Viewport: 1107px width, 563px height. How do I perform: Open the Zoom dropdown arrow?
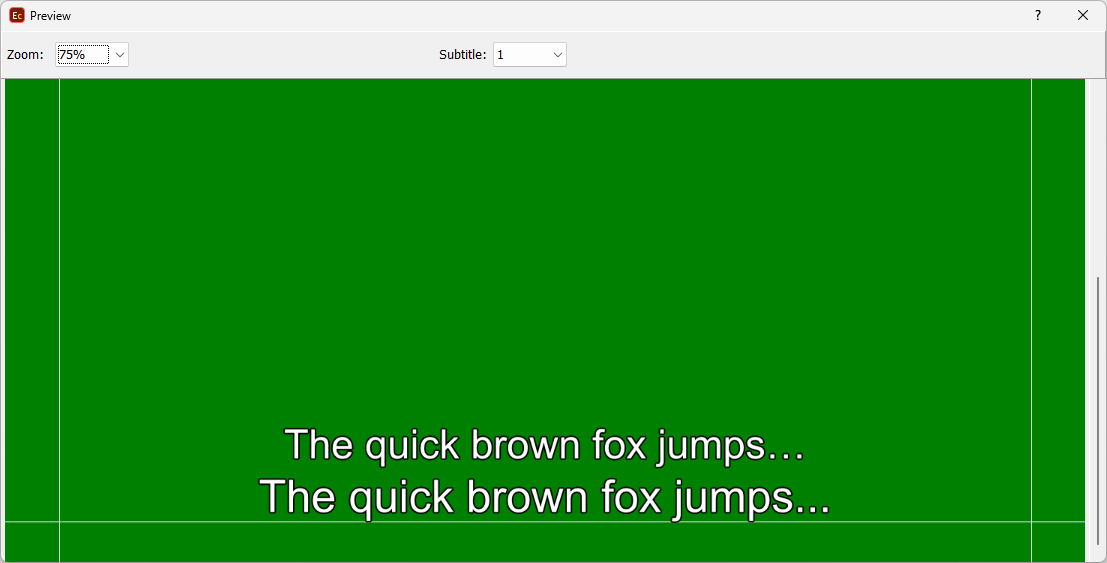pos(120,55)
